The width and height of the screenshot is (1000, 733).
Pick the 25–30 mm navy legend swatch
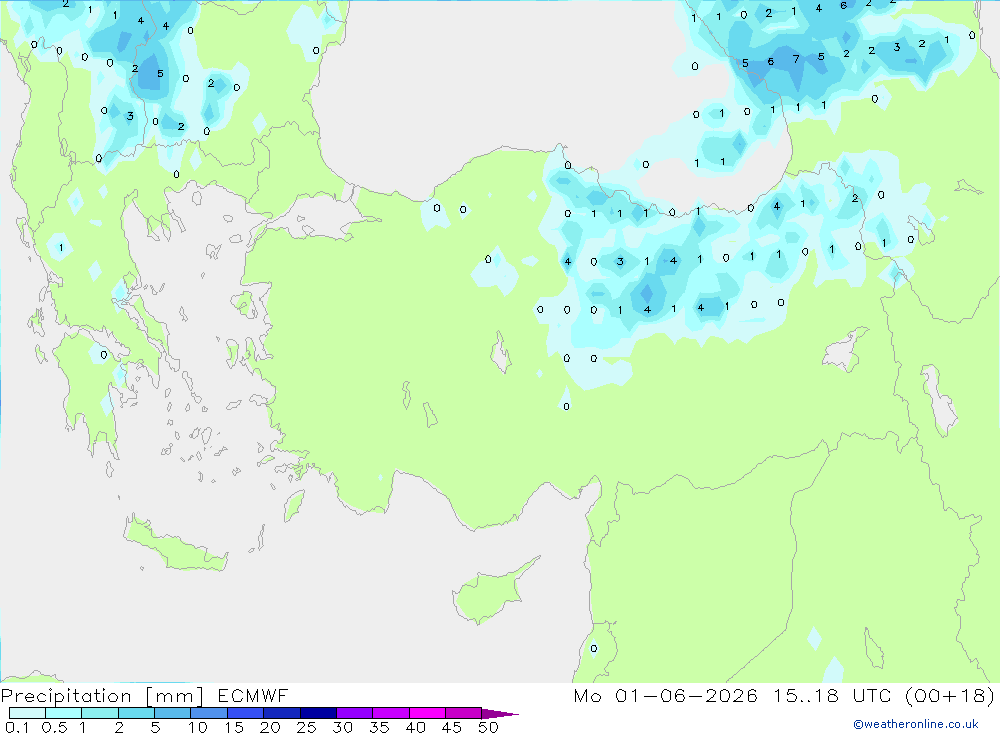[x=318, y=713]
